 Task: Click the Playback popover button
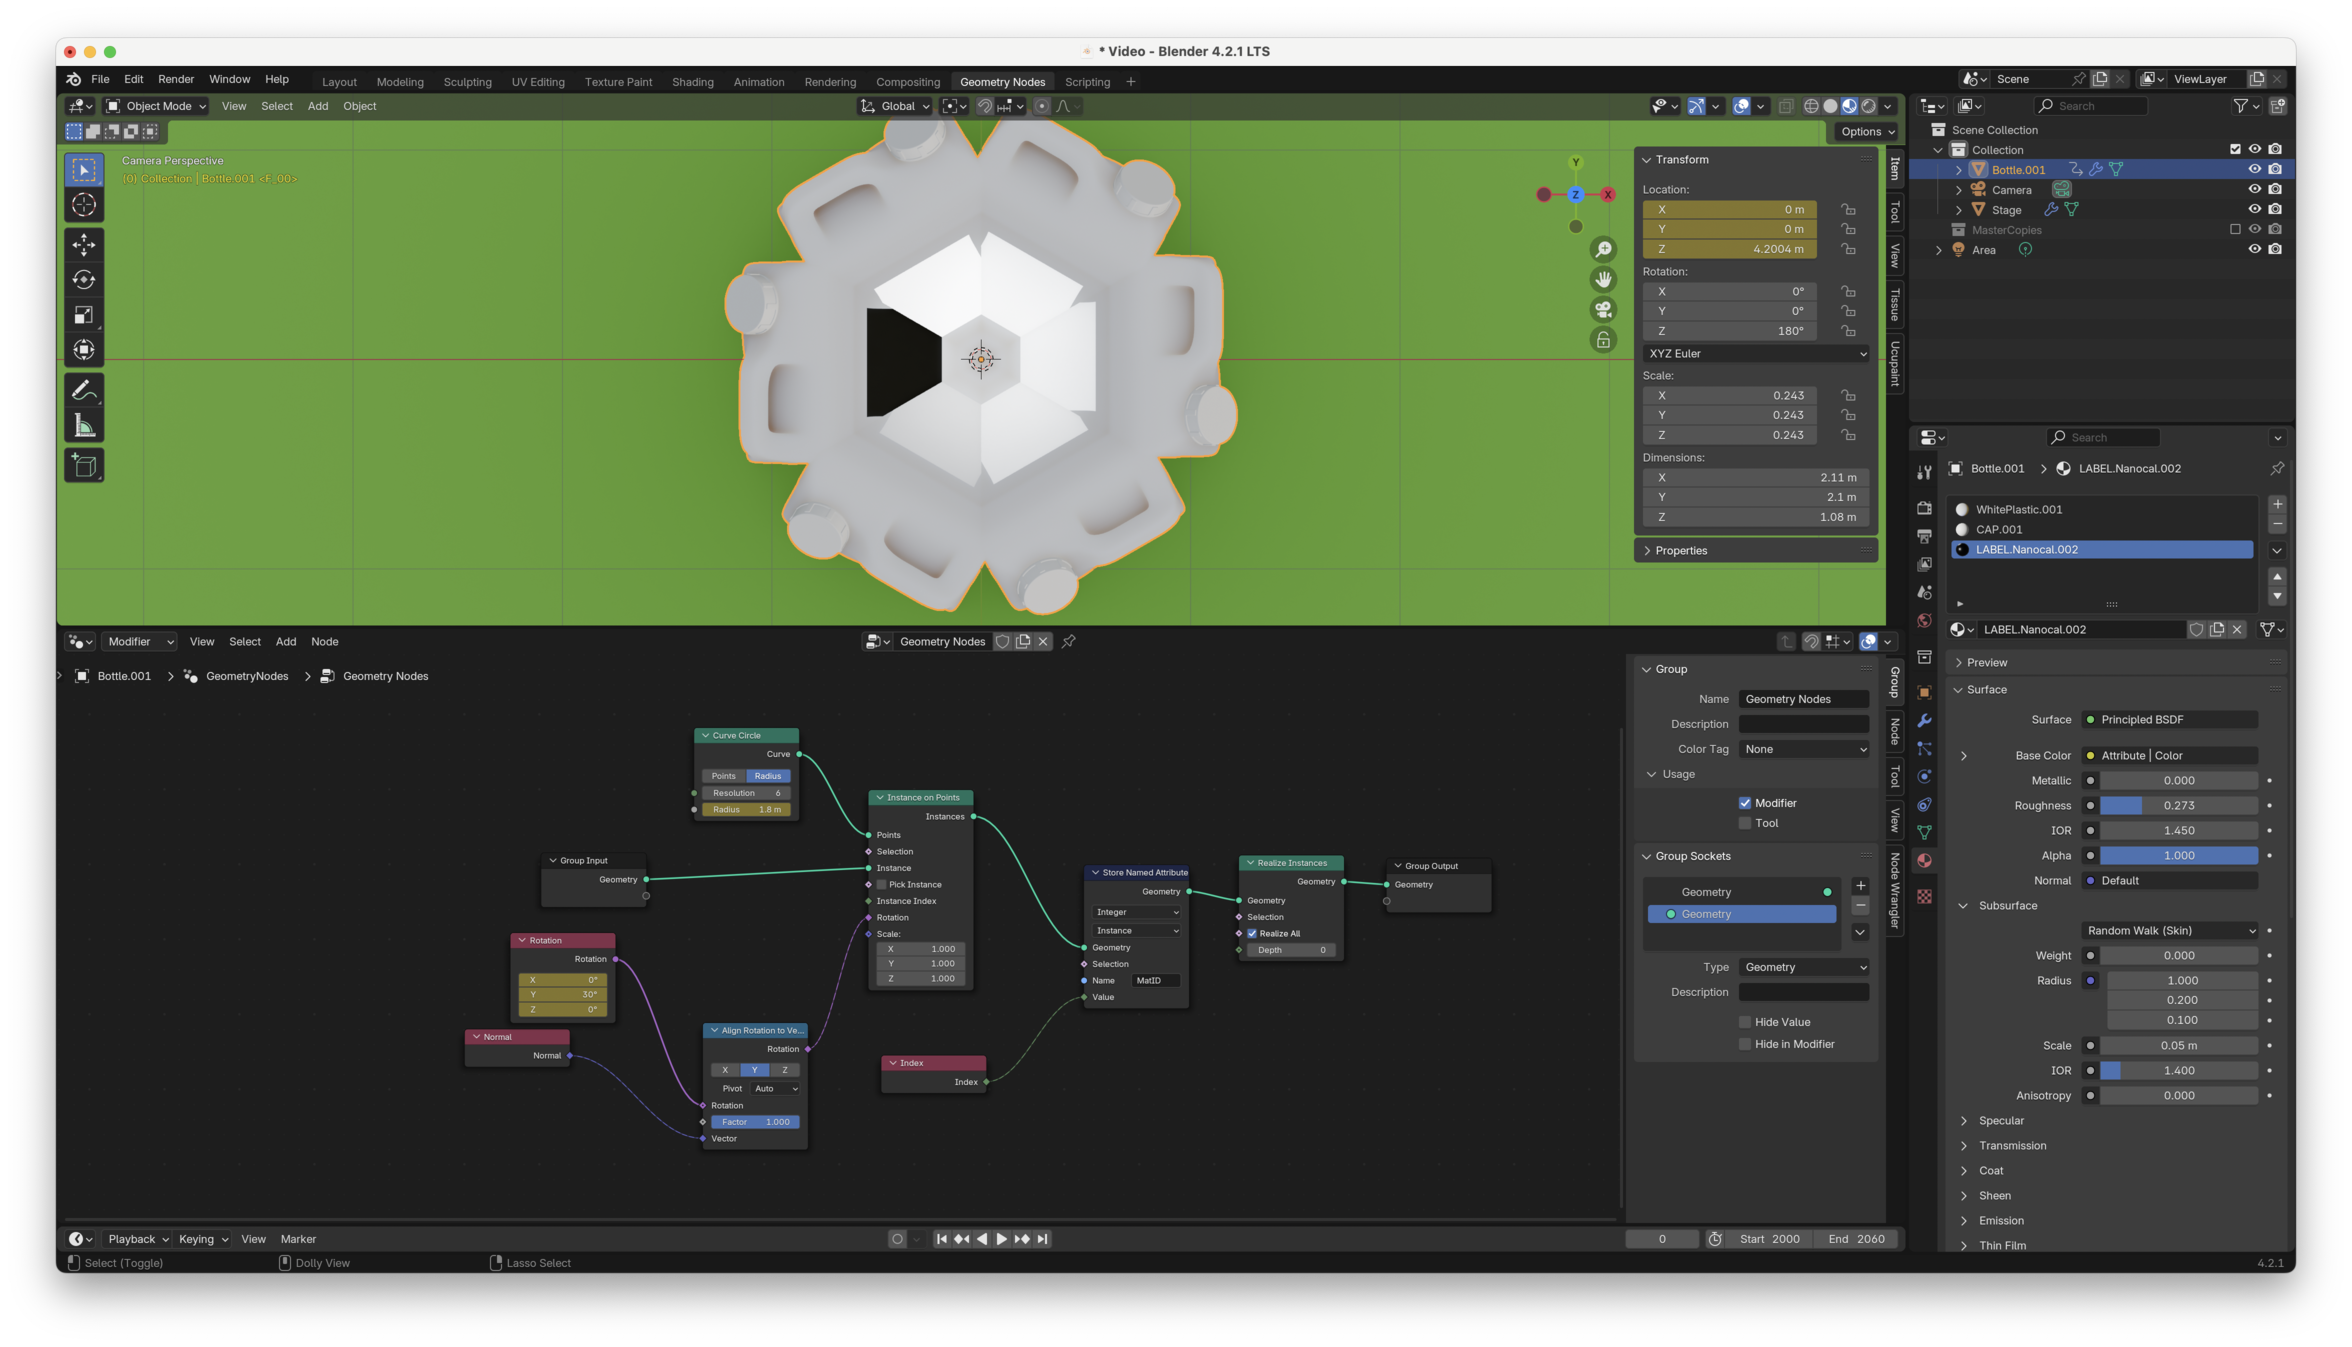pyautogui.click(x=138, y=1239)
